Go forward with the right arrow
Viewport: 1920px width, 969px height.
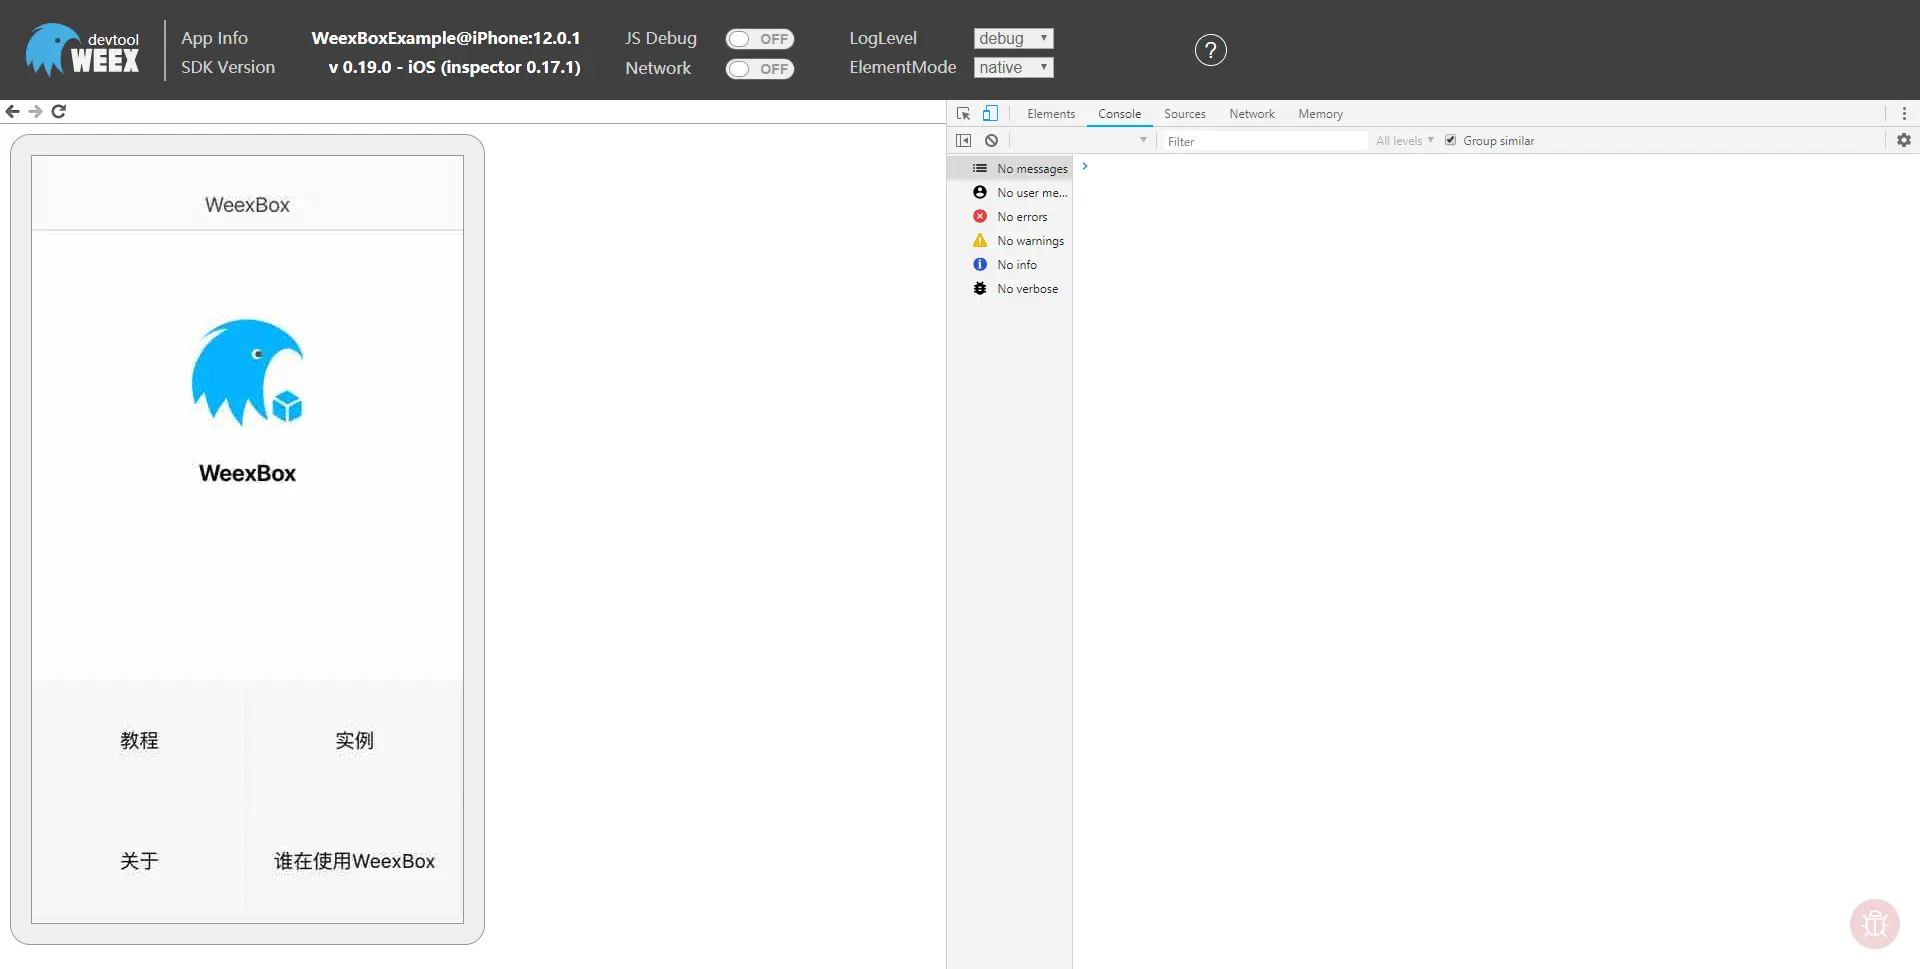pyautogui.click(x=35, y=111)
